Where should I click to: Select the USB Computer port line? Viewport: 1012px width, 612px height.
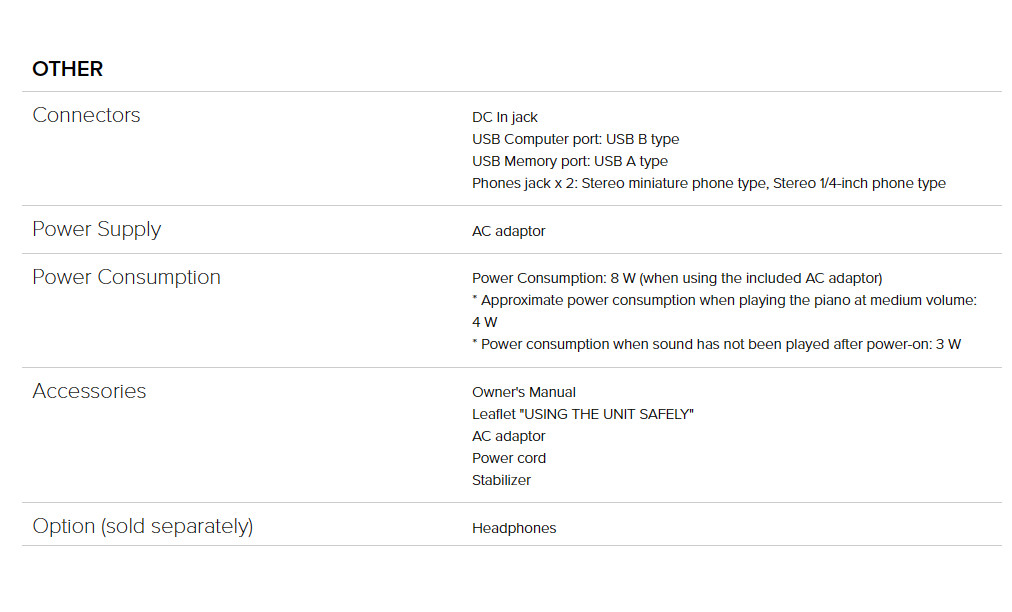(576, 139)
